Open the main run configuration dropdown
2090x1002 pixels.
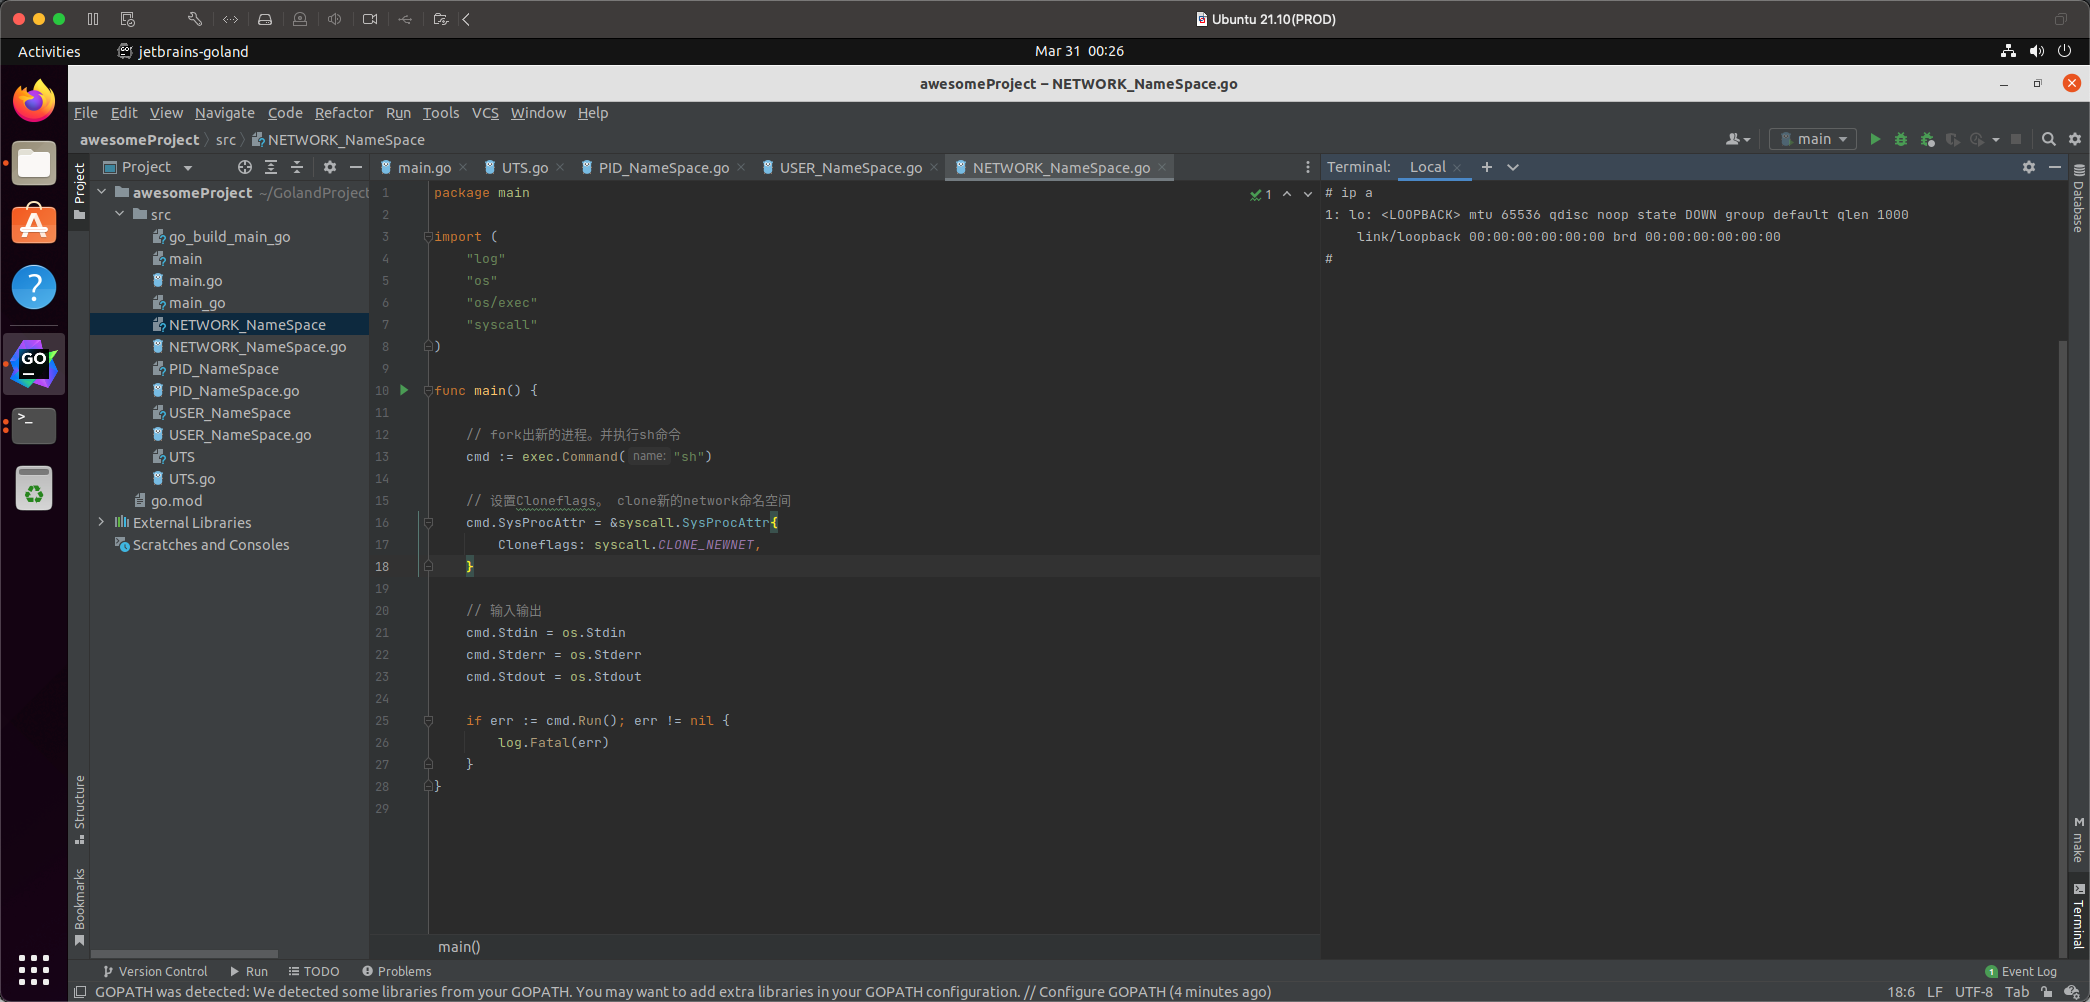click(1813, 139)
